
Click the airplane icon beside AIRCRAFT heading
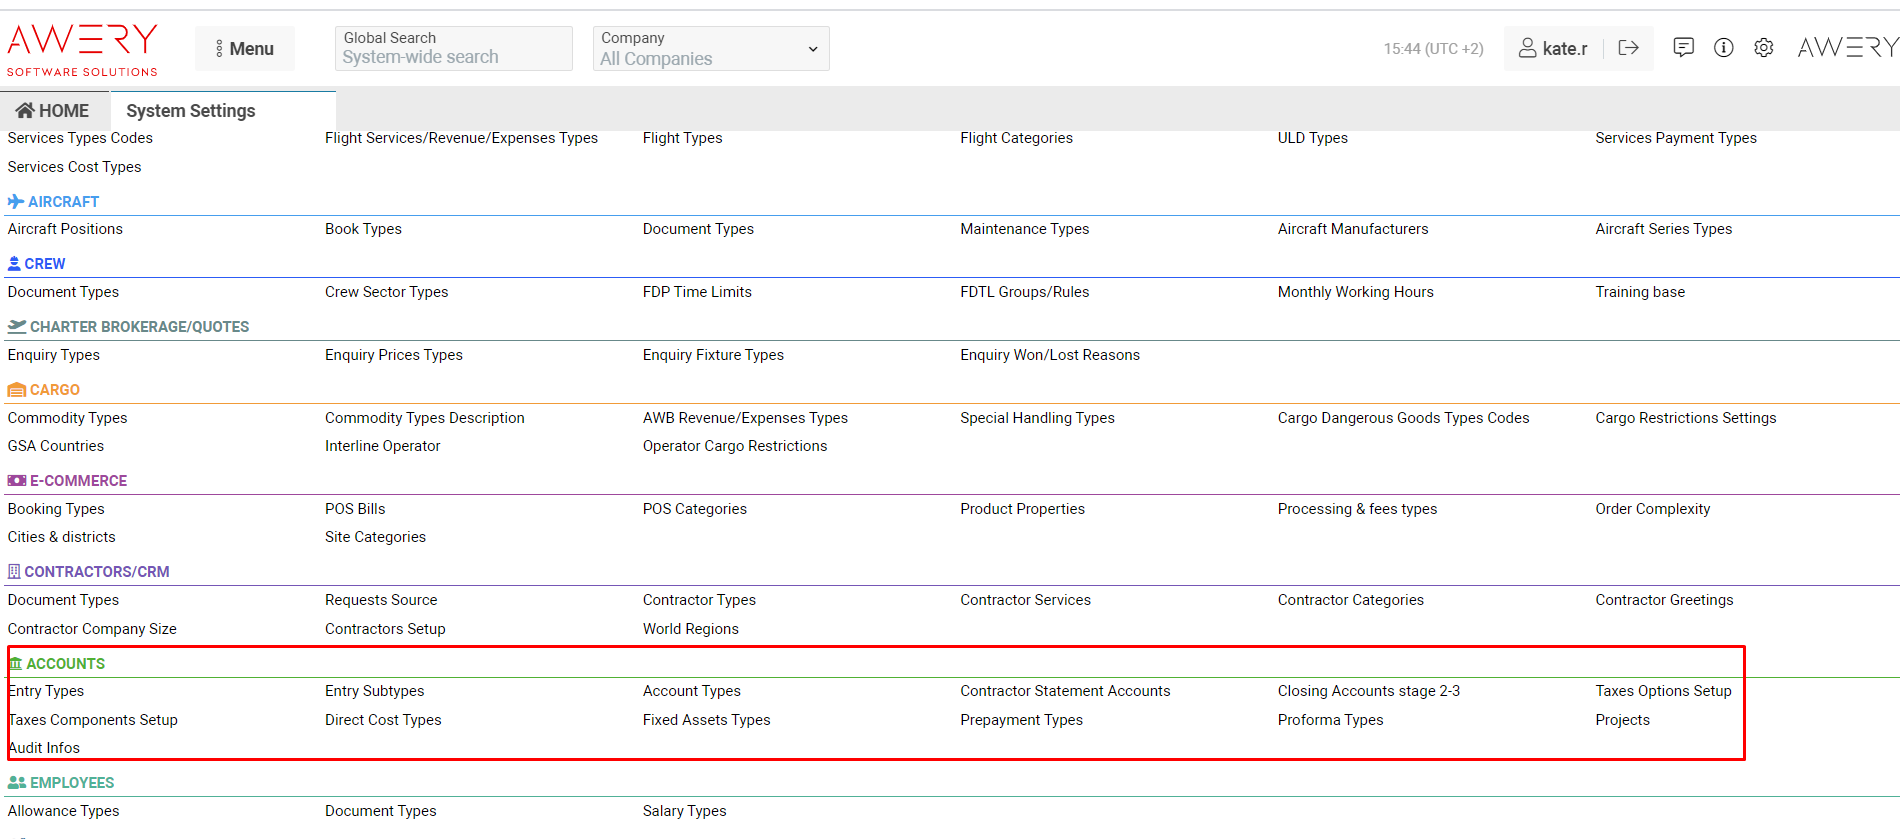[16, 202]
